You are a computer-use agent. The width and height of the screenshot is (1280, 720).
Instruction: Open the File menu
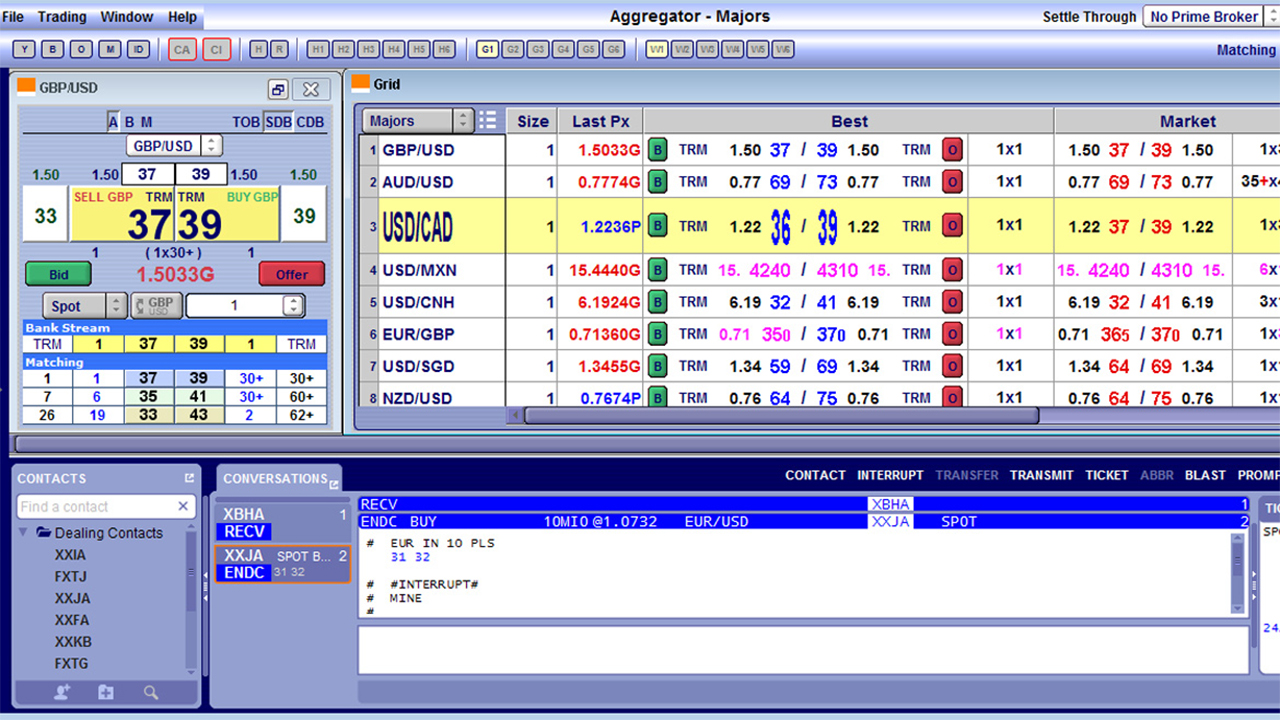point(13,16)
